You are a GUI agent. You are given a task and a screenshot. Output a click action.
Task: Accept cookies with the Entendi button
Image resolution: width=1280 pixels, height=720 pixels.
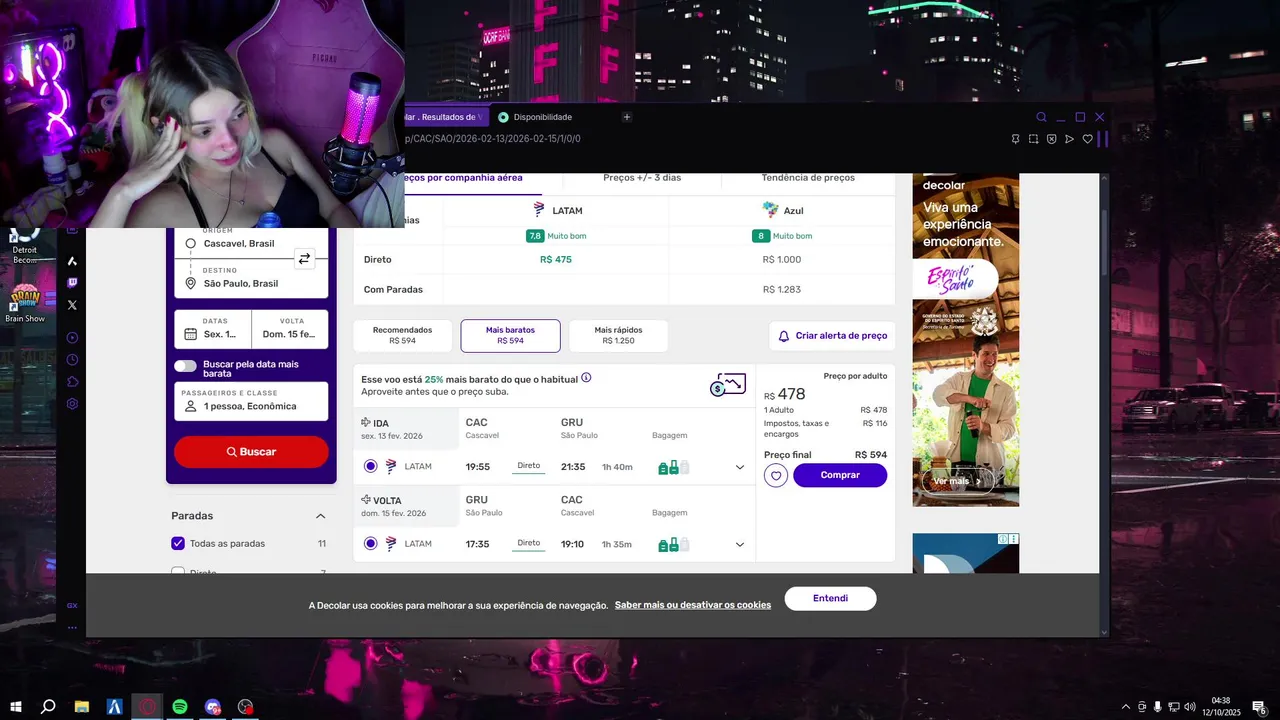coord(830,599)
